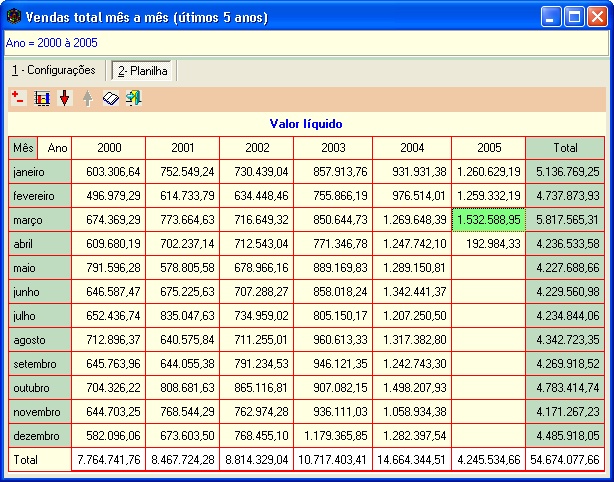Click the grand total 54.674.077,66
Screen dimensions: 614x482
pyautogui.click(x=565, y=460)
